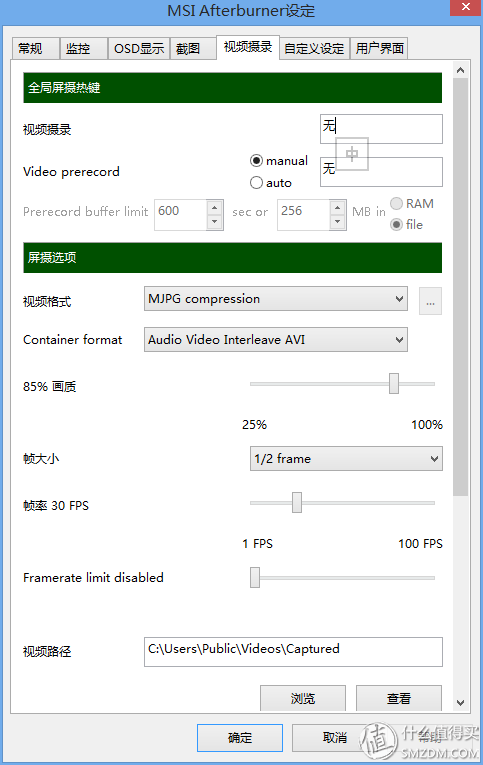Click scrollbar up arrow at top
The image size is (483, 765).
460,70
